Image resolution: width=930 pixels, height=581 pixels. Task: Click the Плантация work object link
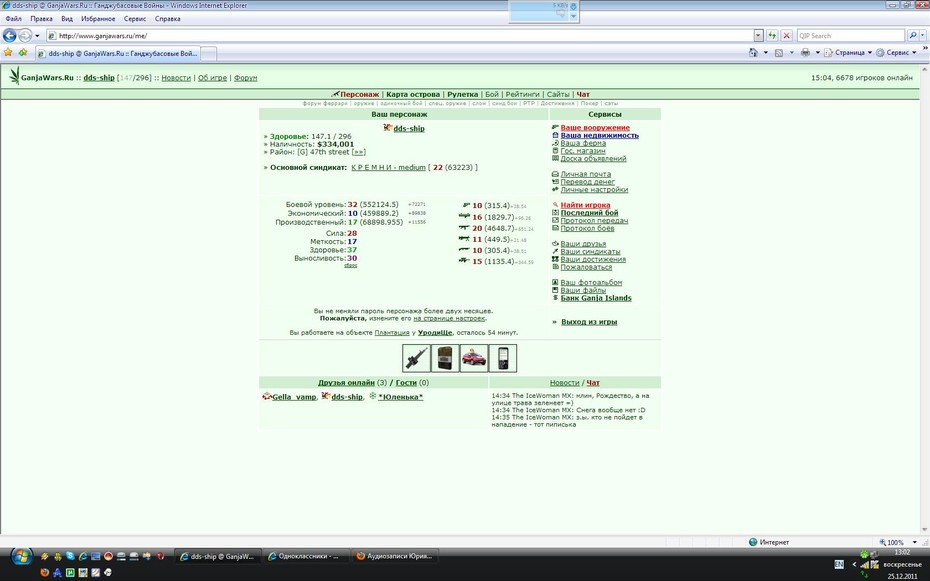(x=391, y=333)
